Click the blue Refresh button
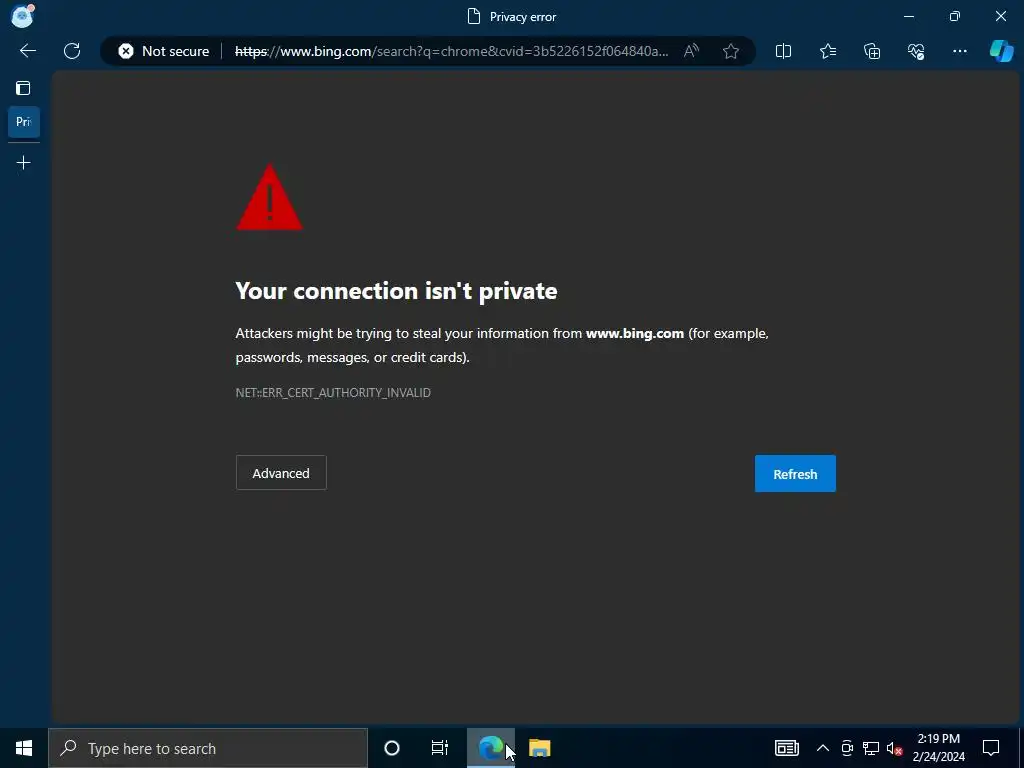Viewport: 1024px width, 768px height. click(795, 473)
